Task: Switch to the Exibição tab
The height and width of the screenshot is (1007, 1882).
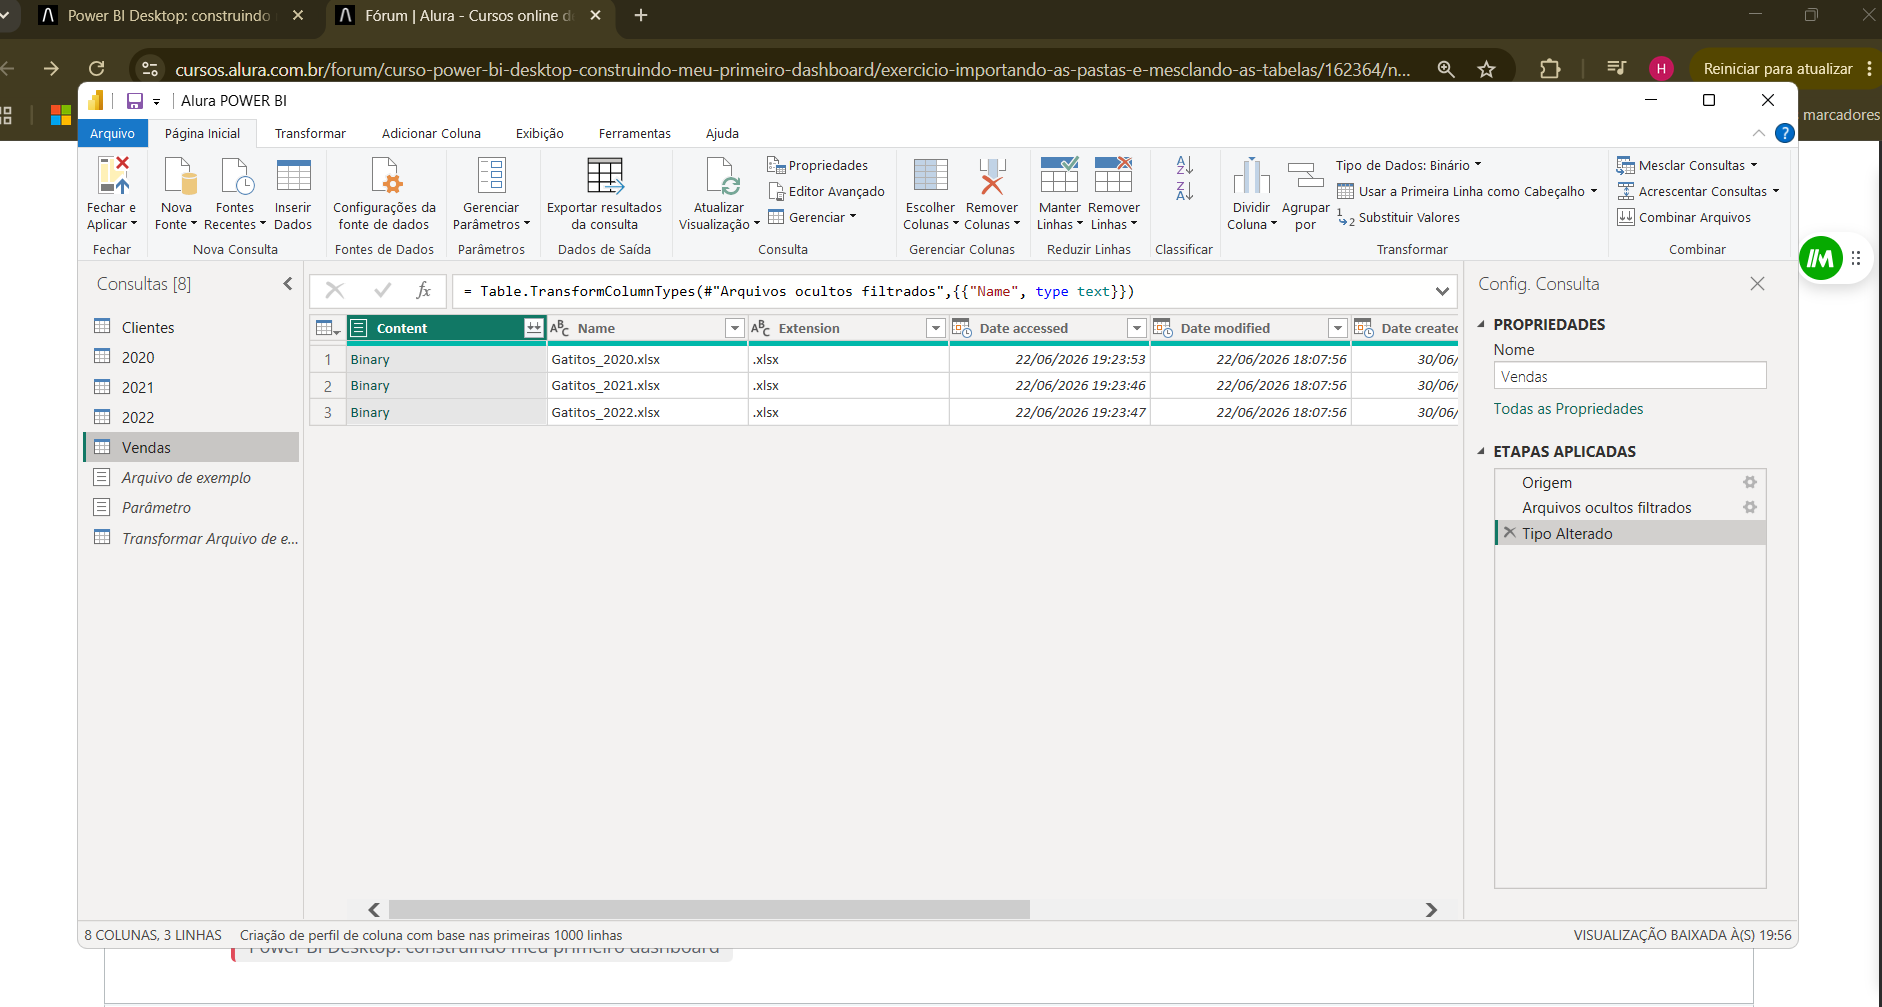Action: pyautogui.click(x=540, y=133)
